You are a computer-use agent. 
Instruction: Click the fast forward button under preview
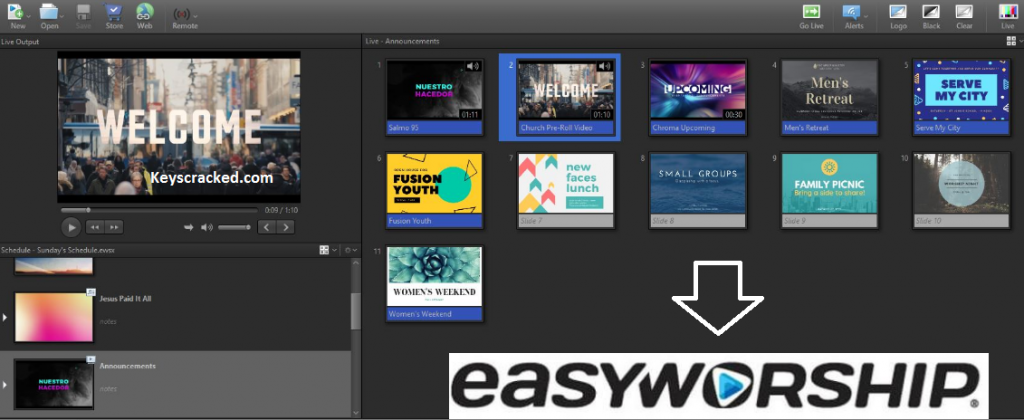[114, 227]
